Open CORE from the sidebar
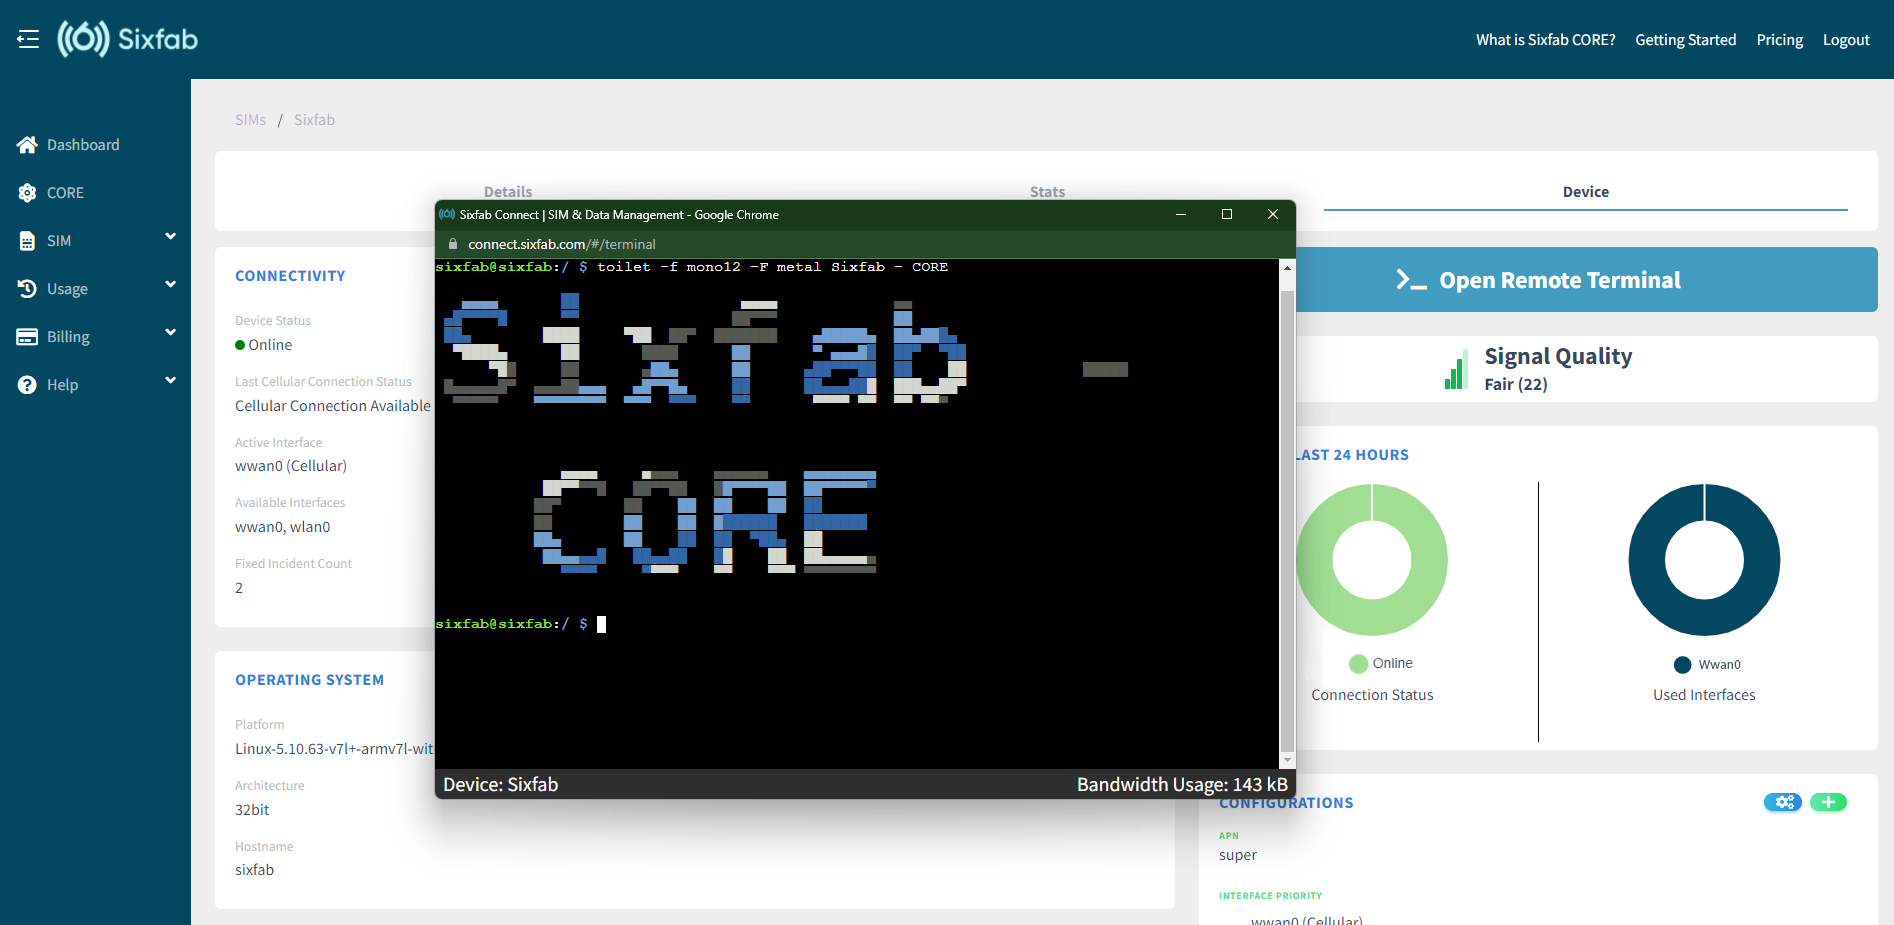 (65, 193)
